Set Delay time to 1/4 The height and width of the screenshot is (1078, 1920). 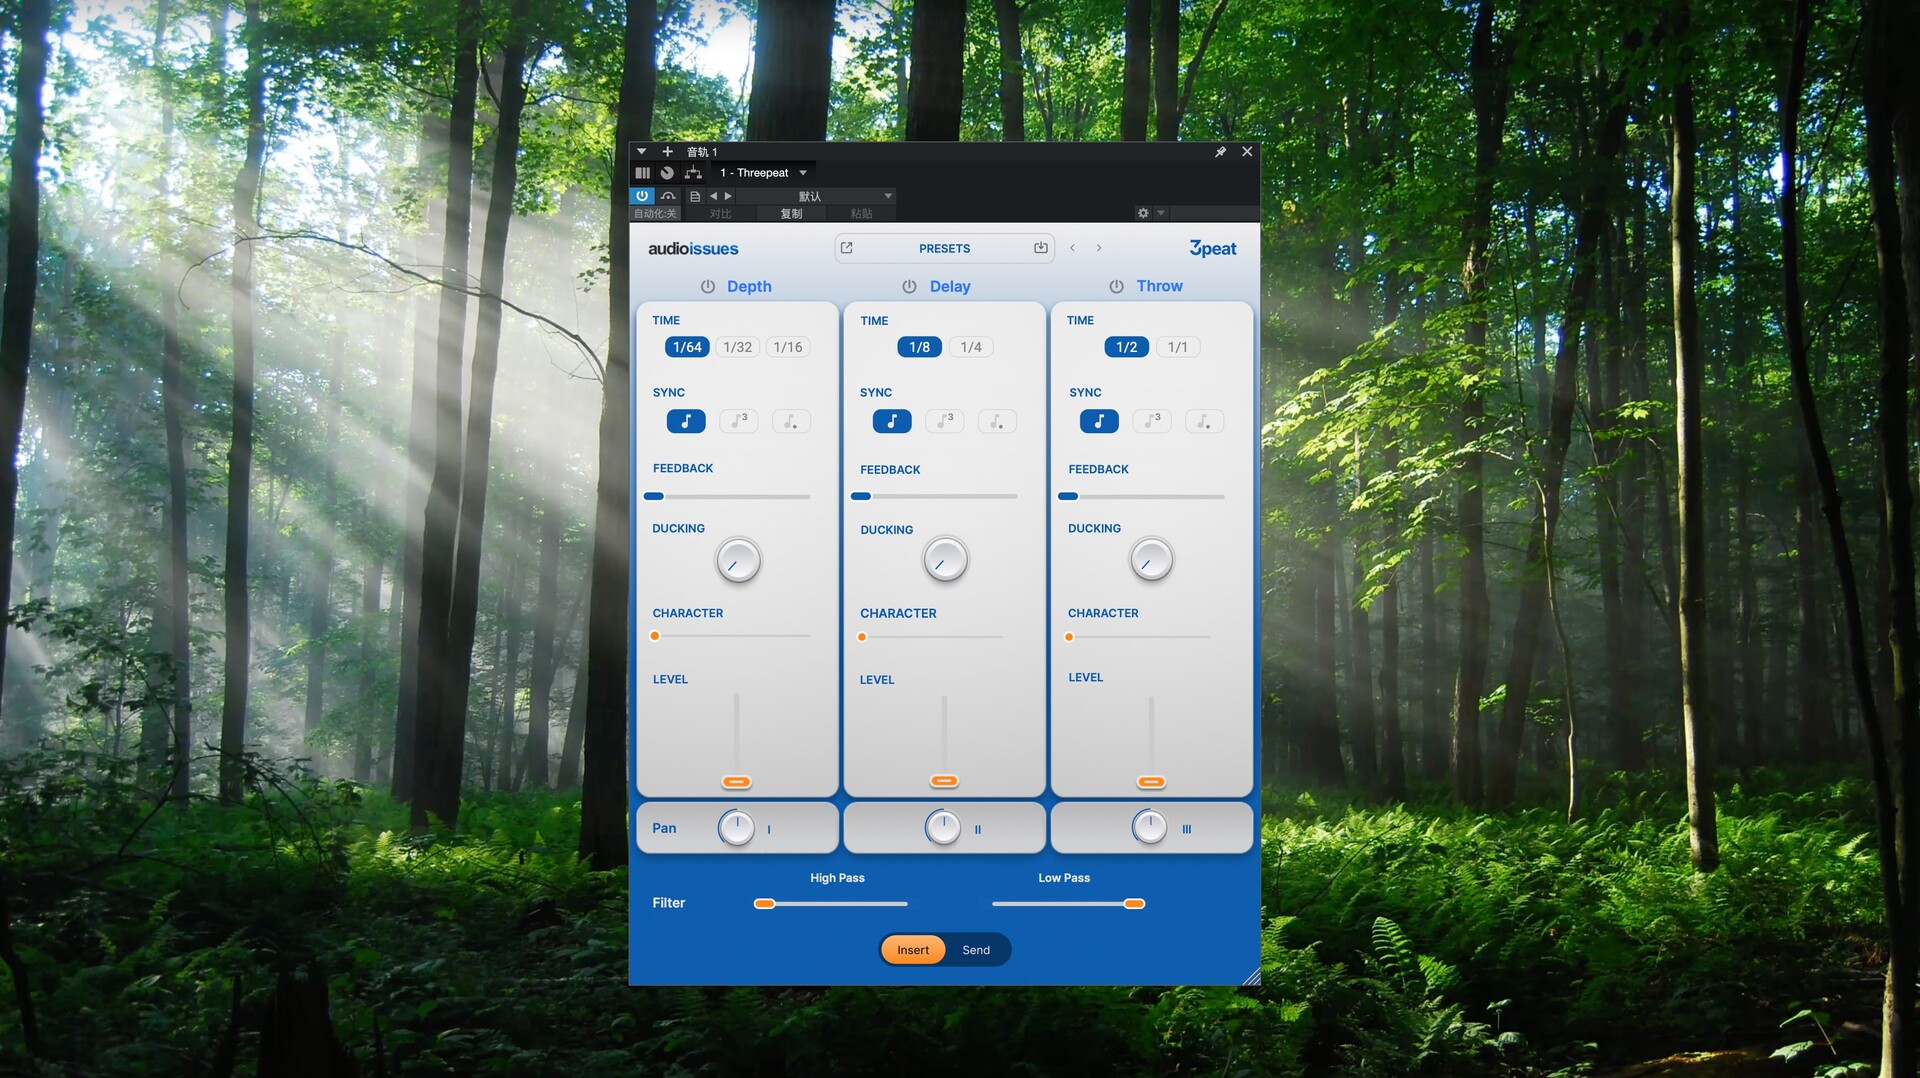point(970,347)
